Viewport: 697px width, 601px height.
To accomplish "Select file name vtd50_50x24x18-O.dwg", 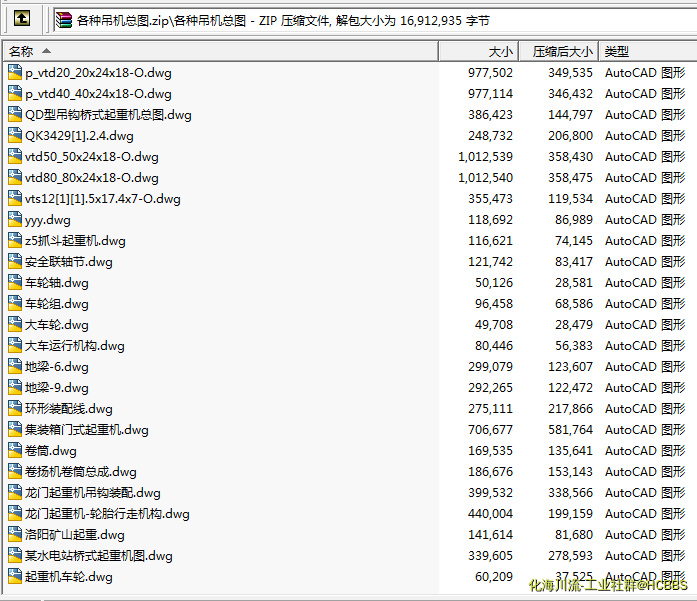I will (x=92, y=157).
